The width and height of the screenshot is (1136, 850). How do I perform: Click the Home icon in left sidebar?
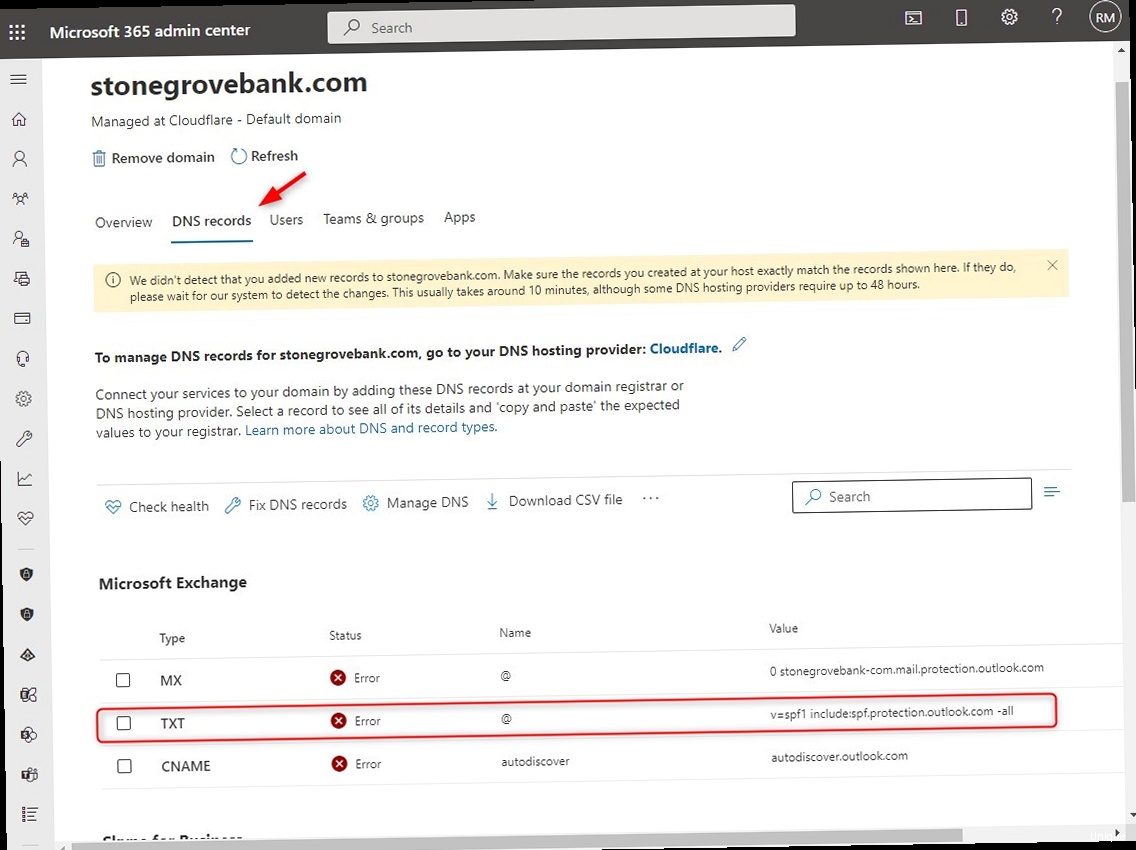point(19,120)
